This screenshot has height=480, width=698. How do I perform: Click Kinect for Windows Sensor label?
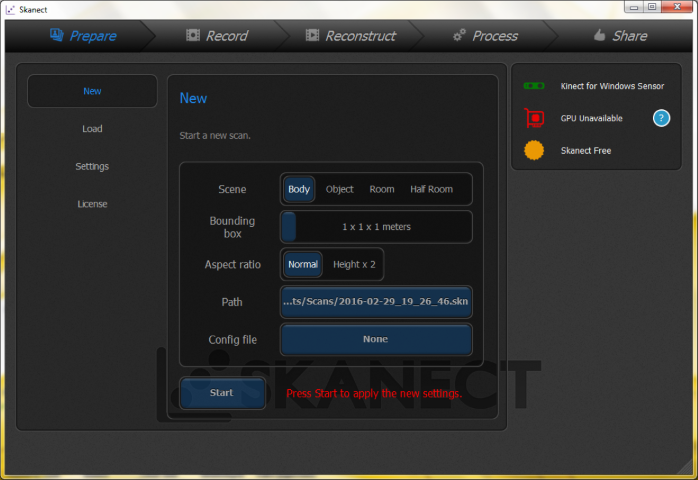point(612,86)
